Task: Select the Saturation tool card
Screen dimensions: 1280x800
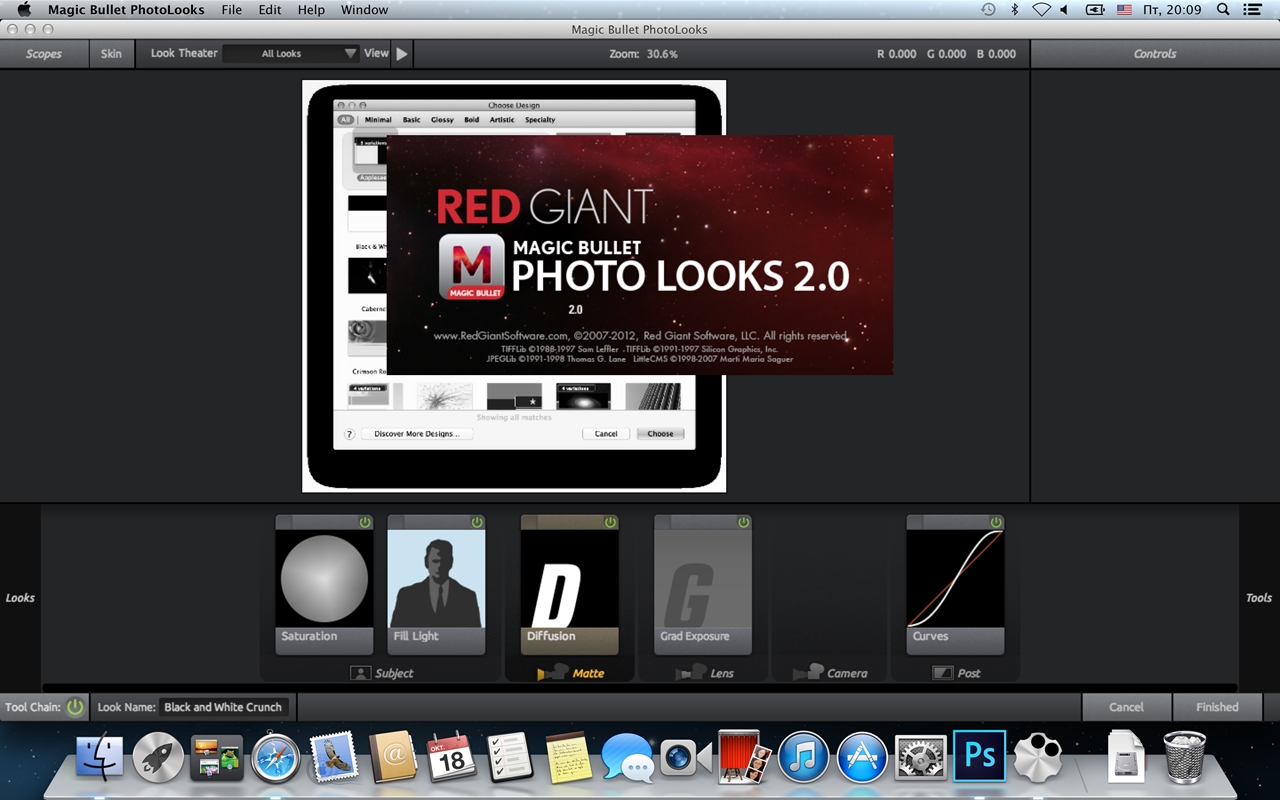Action: (x=324, y=585)
